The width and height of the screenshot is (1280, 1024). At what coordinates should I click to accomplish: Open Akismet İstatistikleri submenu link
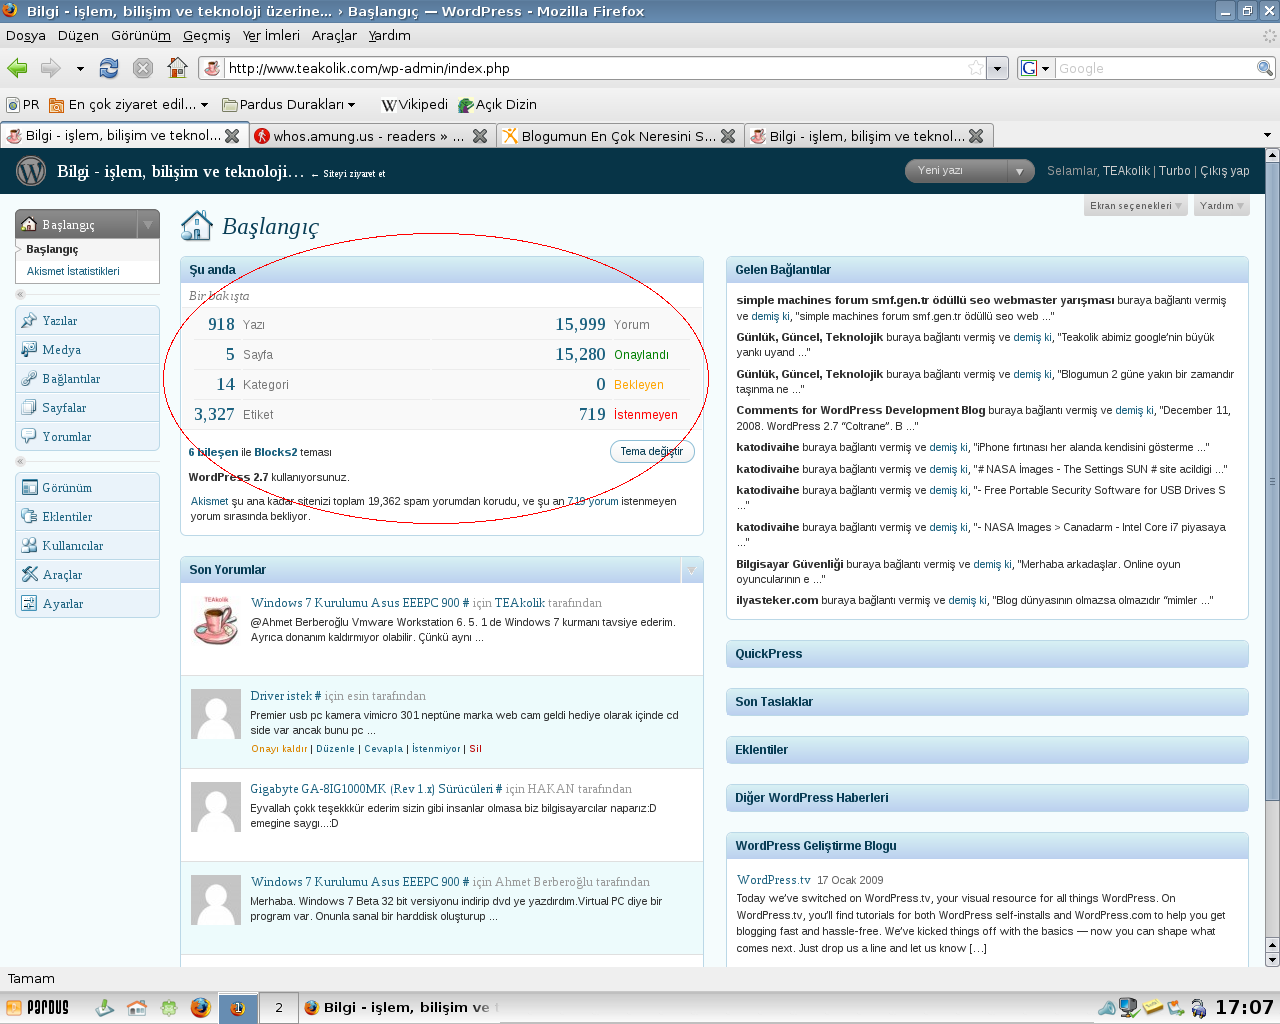click(x=73, y=271)
